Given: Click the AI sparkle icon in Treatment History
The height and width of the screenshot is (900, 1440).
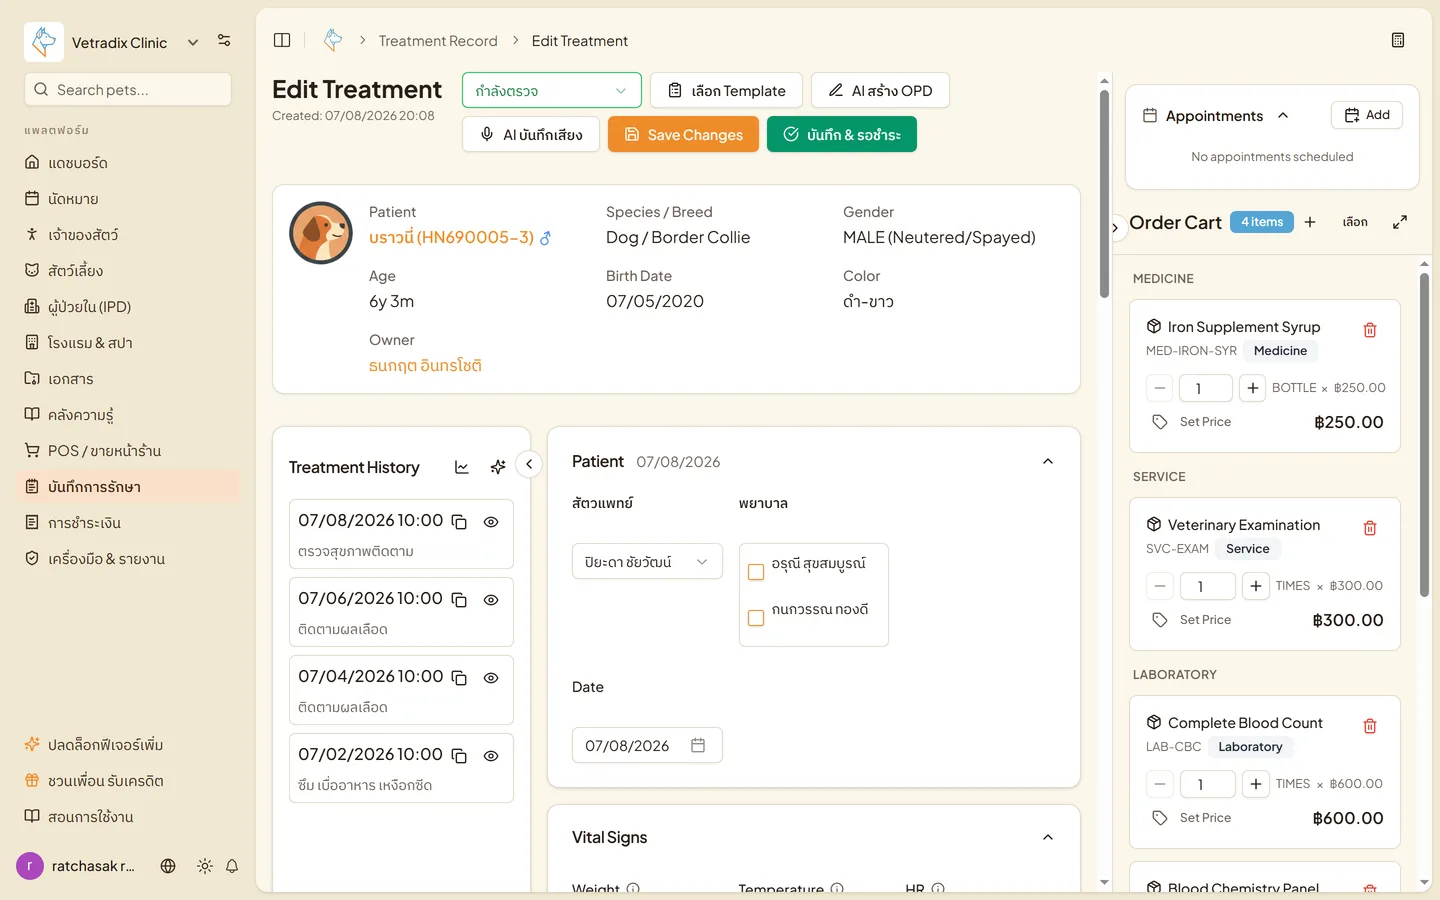Looking at the screenshot, I should point(498,467).
